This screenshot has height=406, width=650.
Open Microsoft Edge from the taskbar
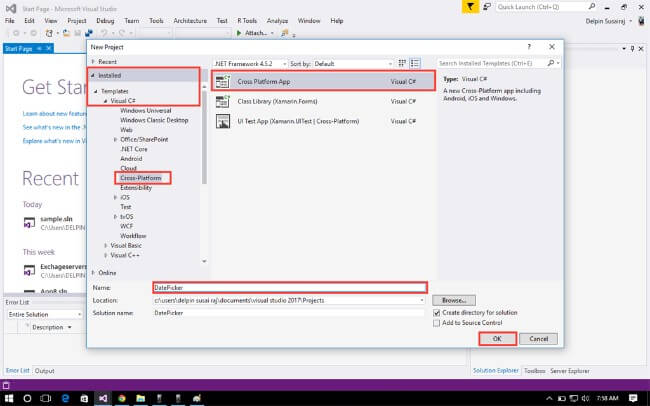65,399
